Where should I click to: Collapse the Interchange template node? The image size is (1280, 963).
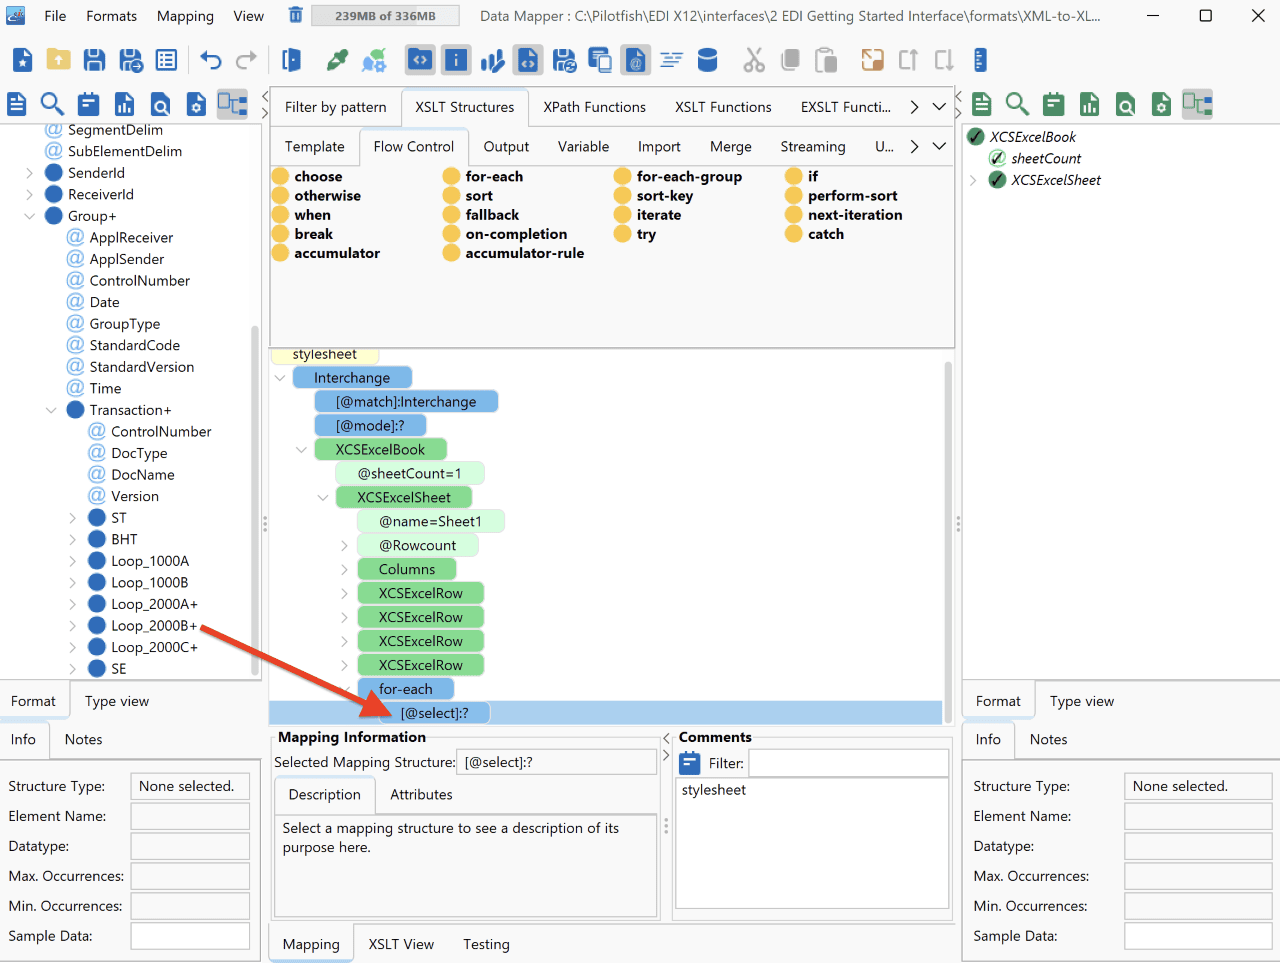[x=279, y=378]
